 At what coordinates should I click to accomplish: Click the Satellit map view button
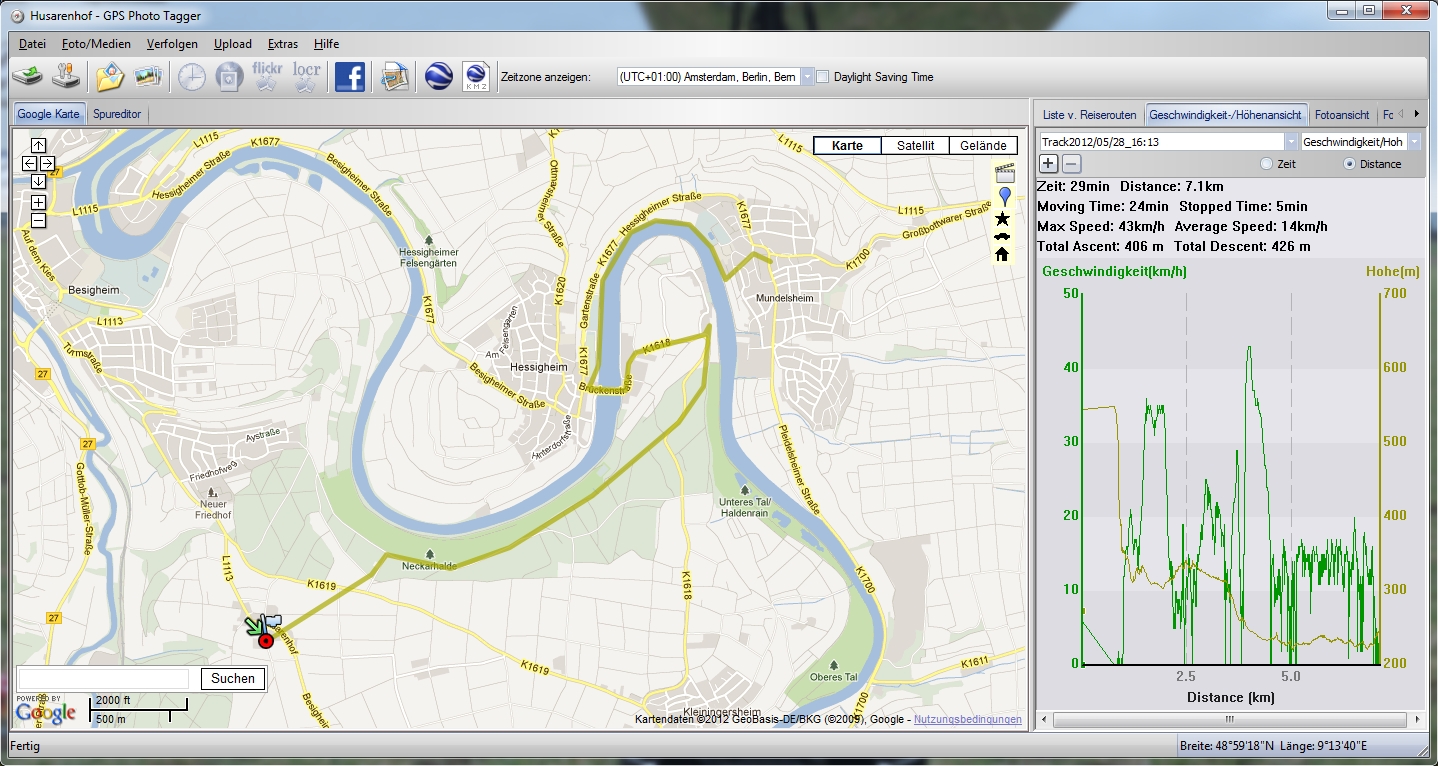click(x=915, y=146)
